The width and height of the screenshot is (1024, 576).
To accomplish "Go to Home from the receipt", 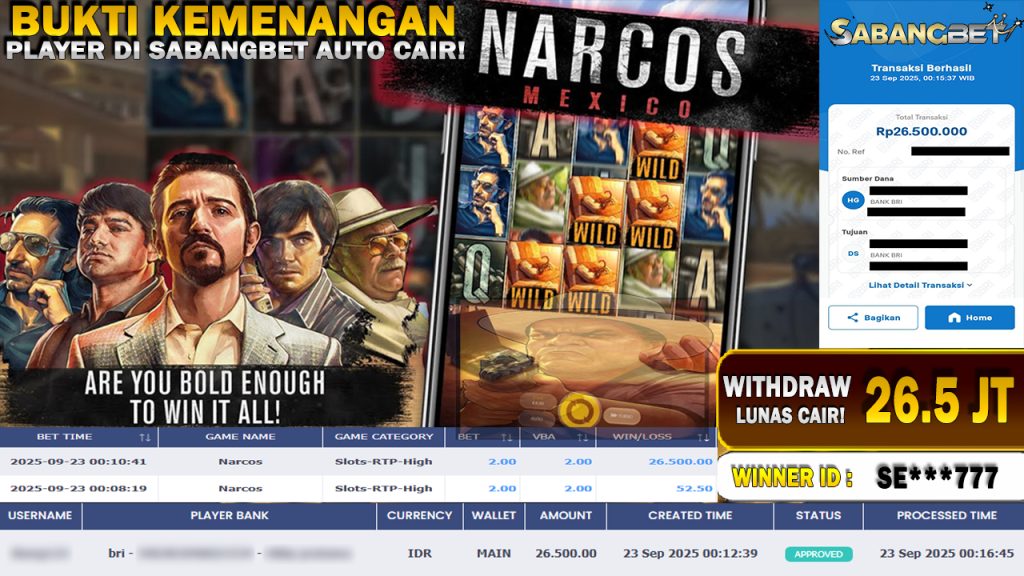I will point(969,317).
